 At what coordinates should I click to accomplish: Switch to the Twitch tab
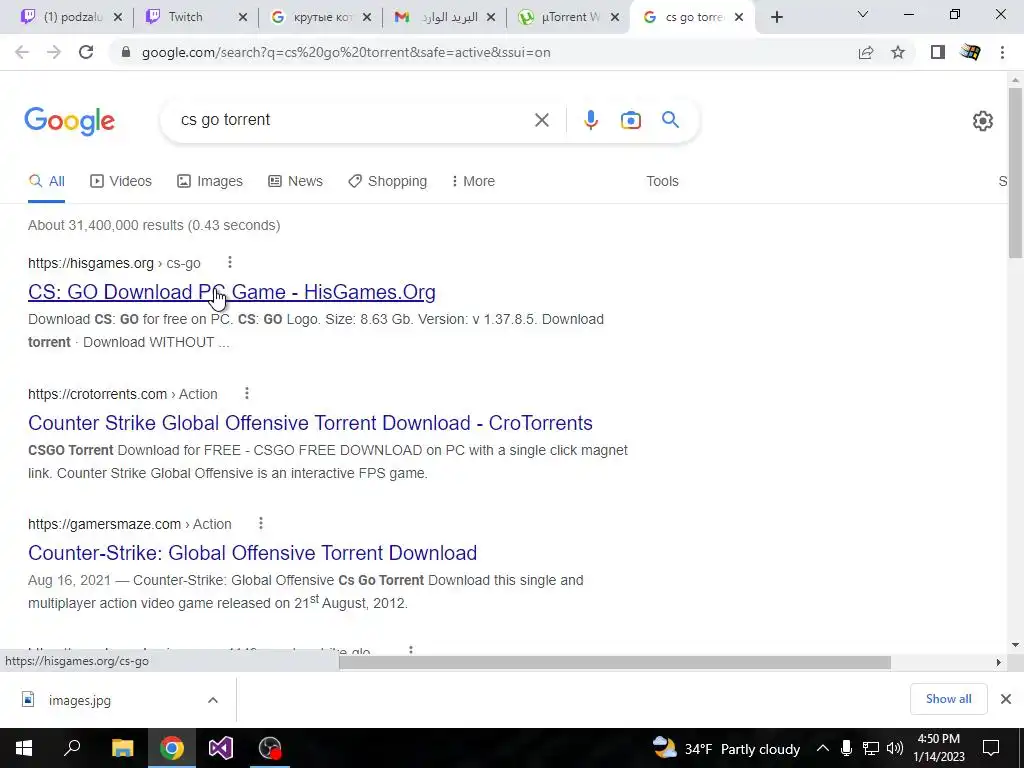click(185, 17)
